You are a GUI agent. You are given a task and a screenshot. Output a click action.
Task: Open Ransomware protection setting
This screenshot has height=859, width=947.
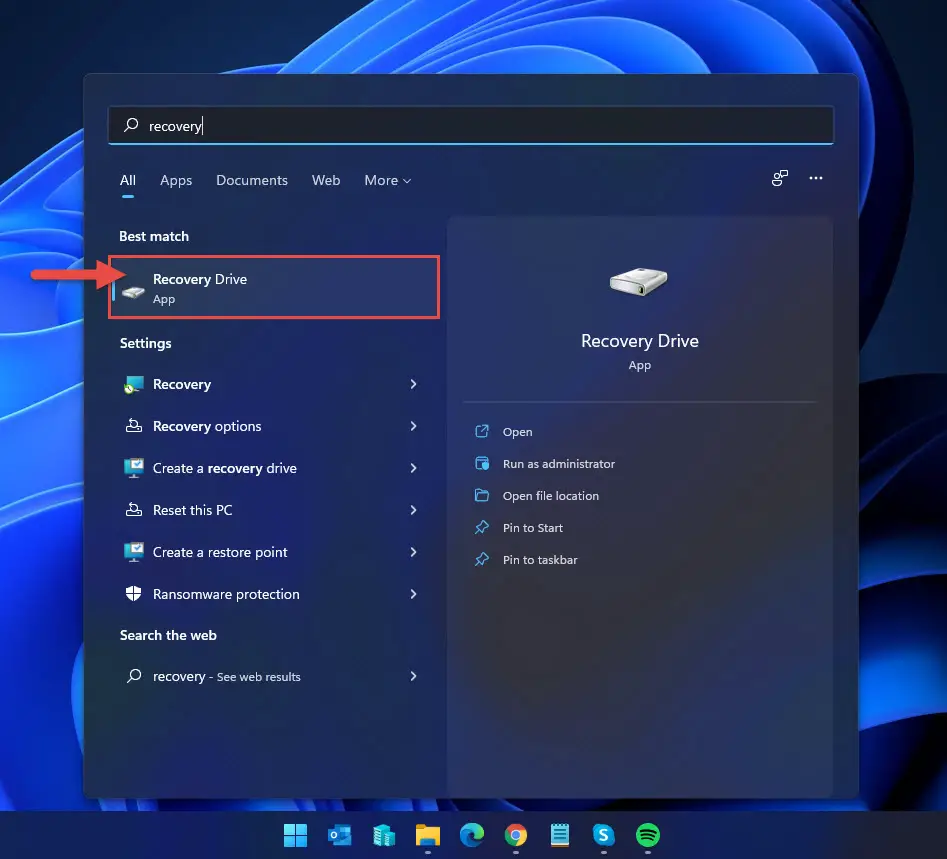pos(271,594)
